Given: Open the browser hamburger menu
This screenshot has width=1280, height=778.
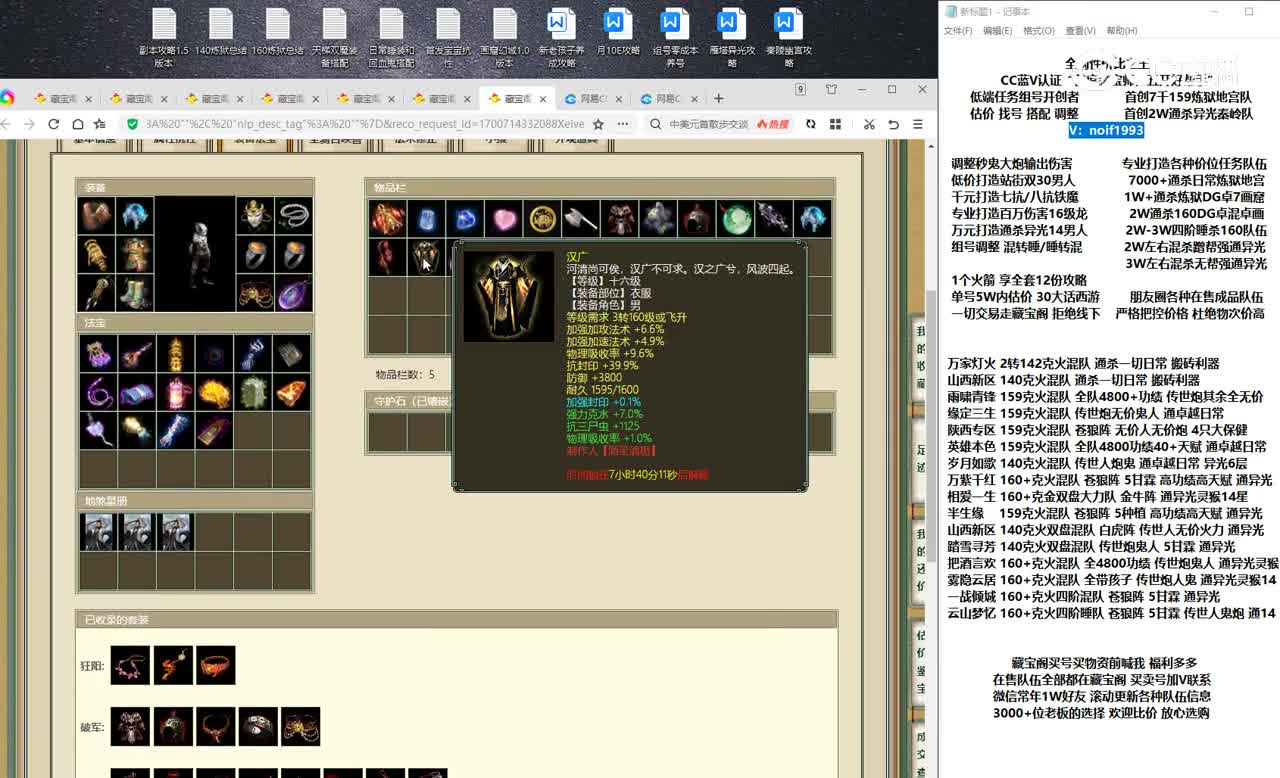Looking at the screenshot, I should pyautogui.click(x=917, y=124).
